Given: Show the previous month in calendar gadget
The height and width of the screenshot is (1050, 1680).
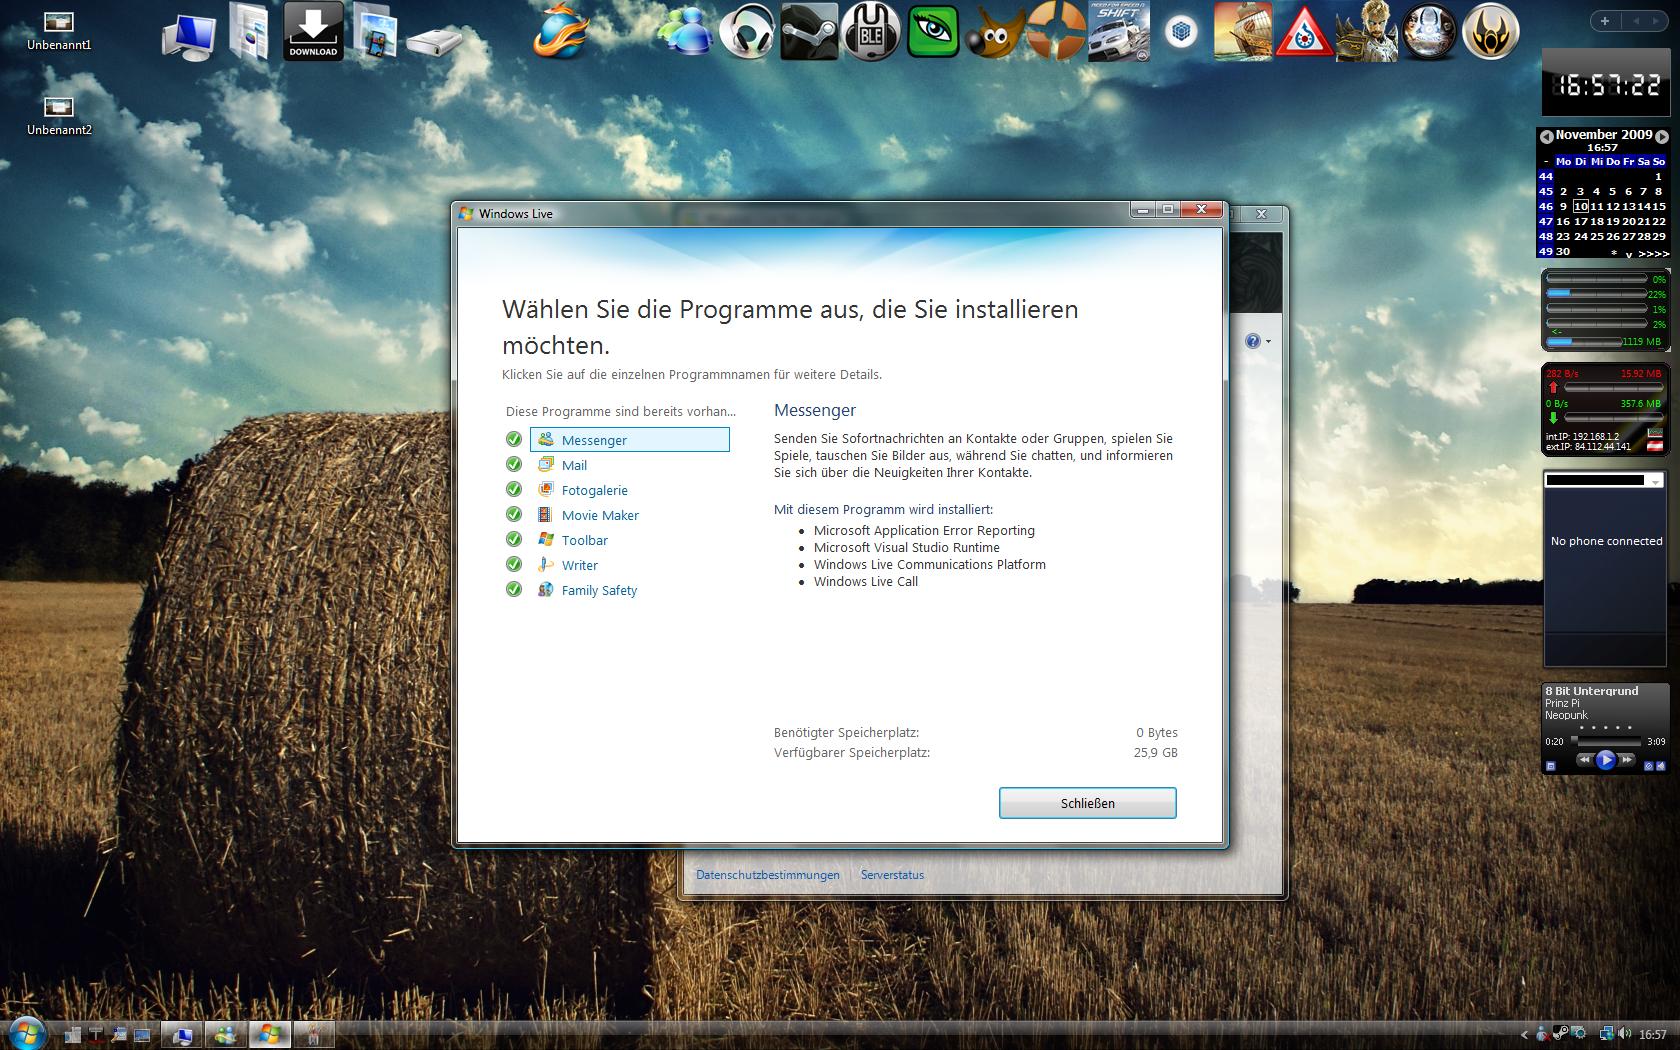Looking at the screenshot, I should (x=1546, y=136).
